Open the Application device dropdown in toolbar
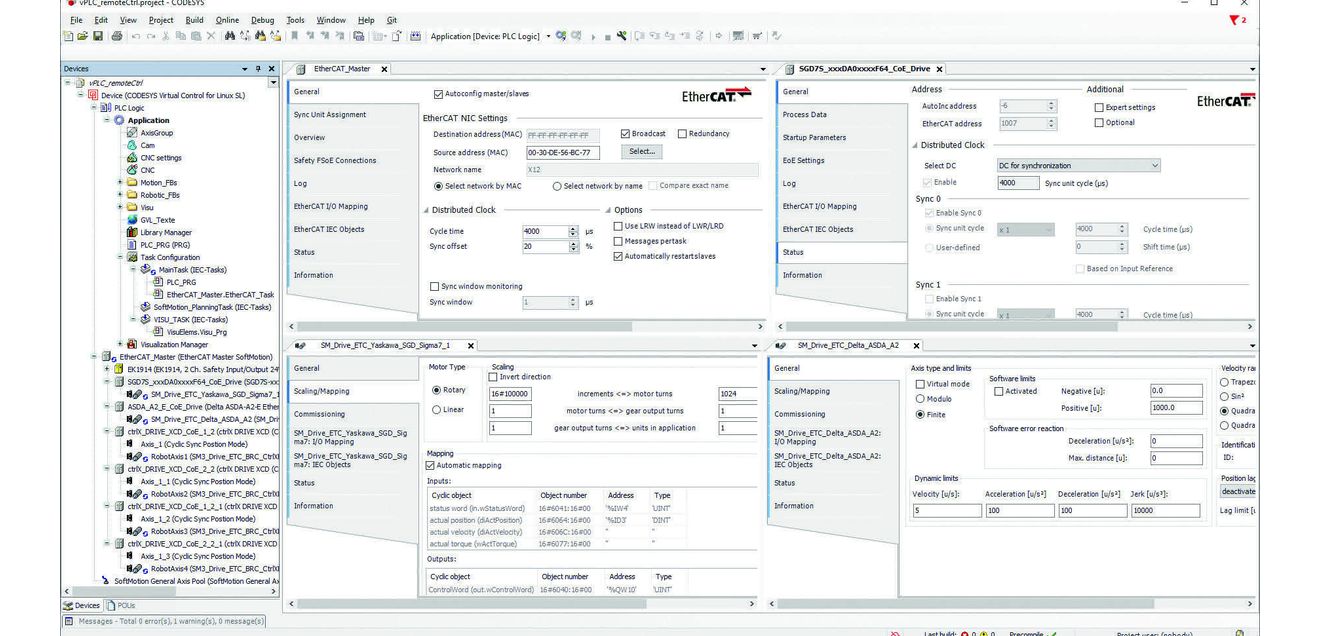This screenshot has width=1320, height=636. [x=548, y=36]
